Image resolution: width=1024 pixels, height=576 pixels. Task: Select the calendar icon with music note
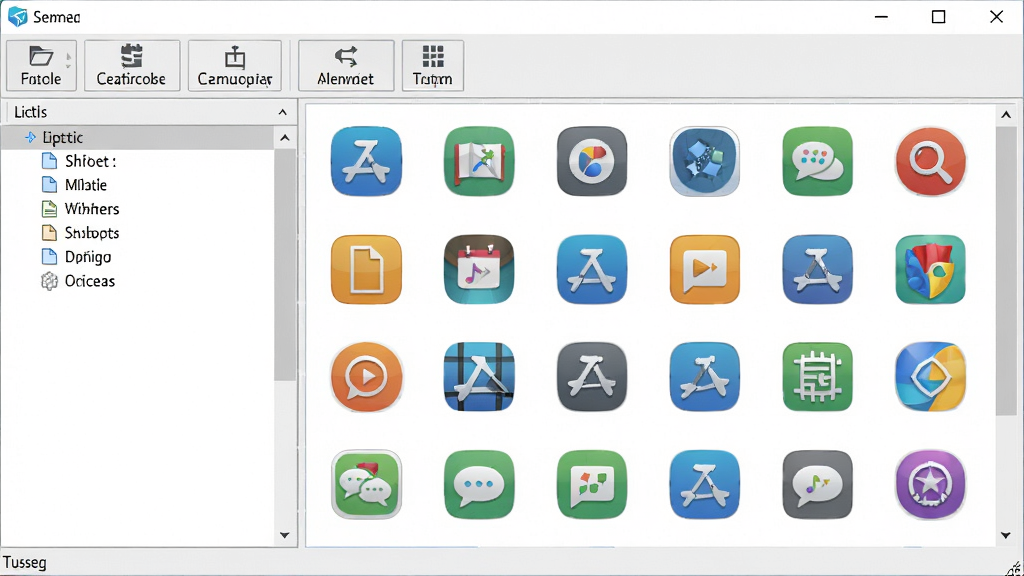(479, 269)
